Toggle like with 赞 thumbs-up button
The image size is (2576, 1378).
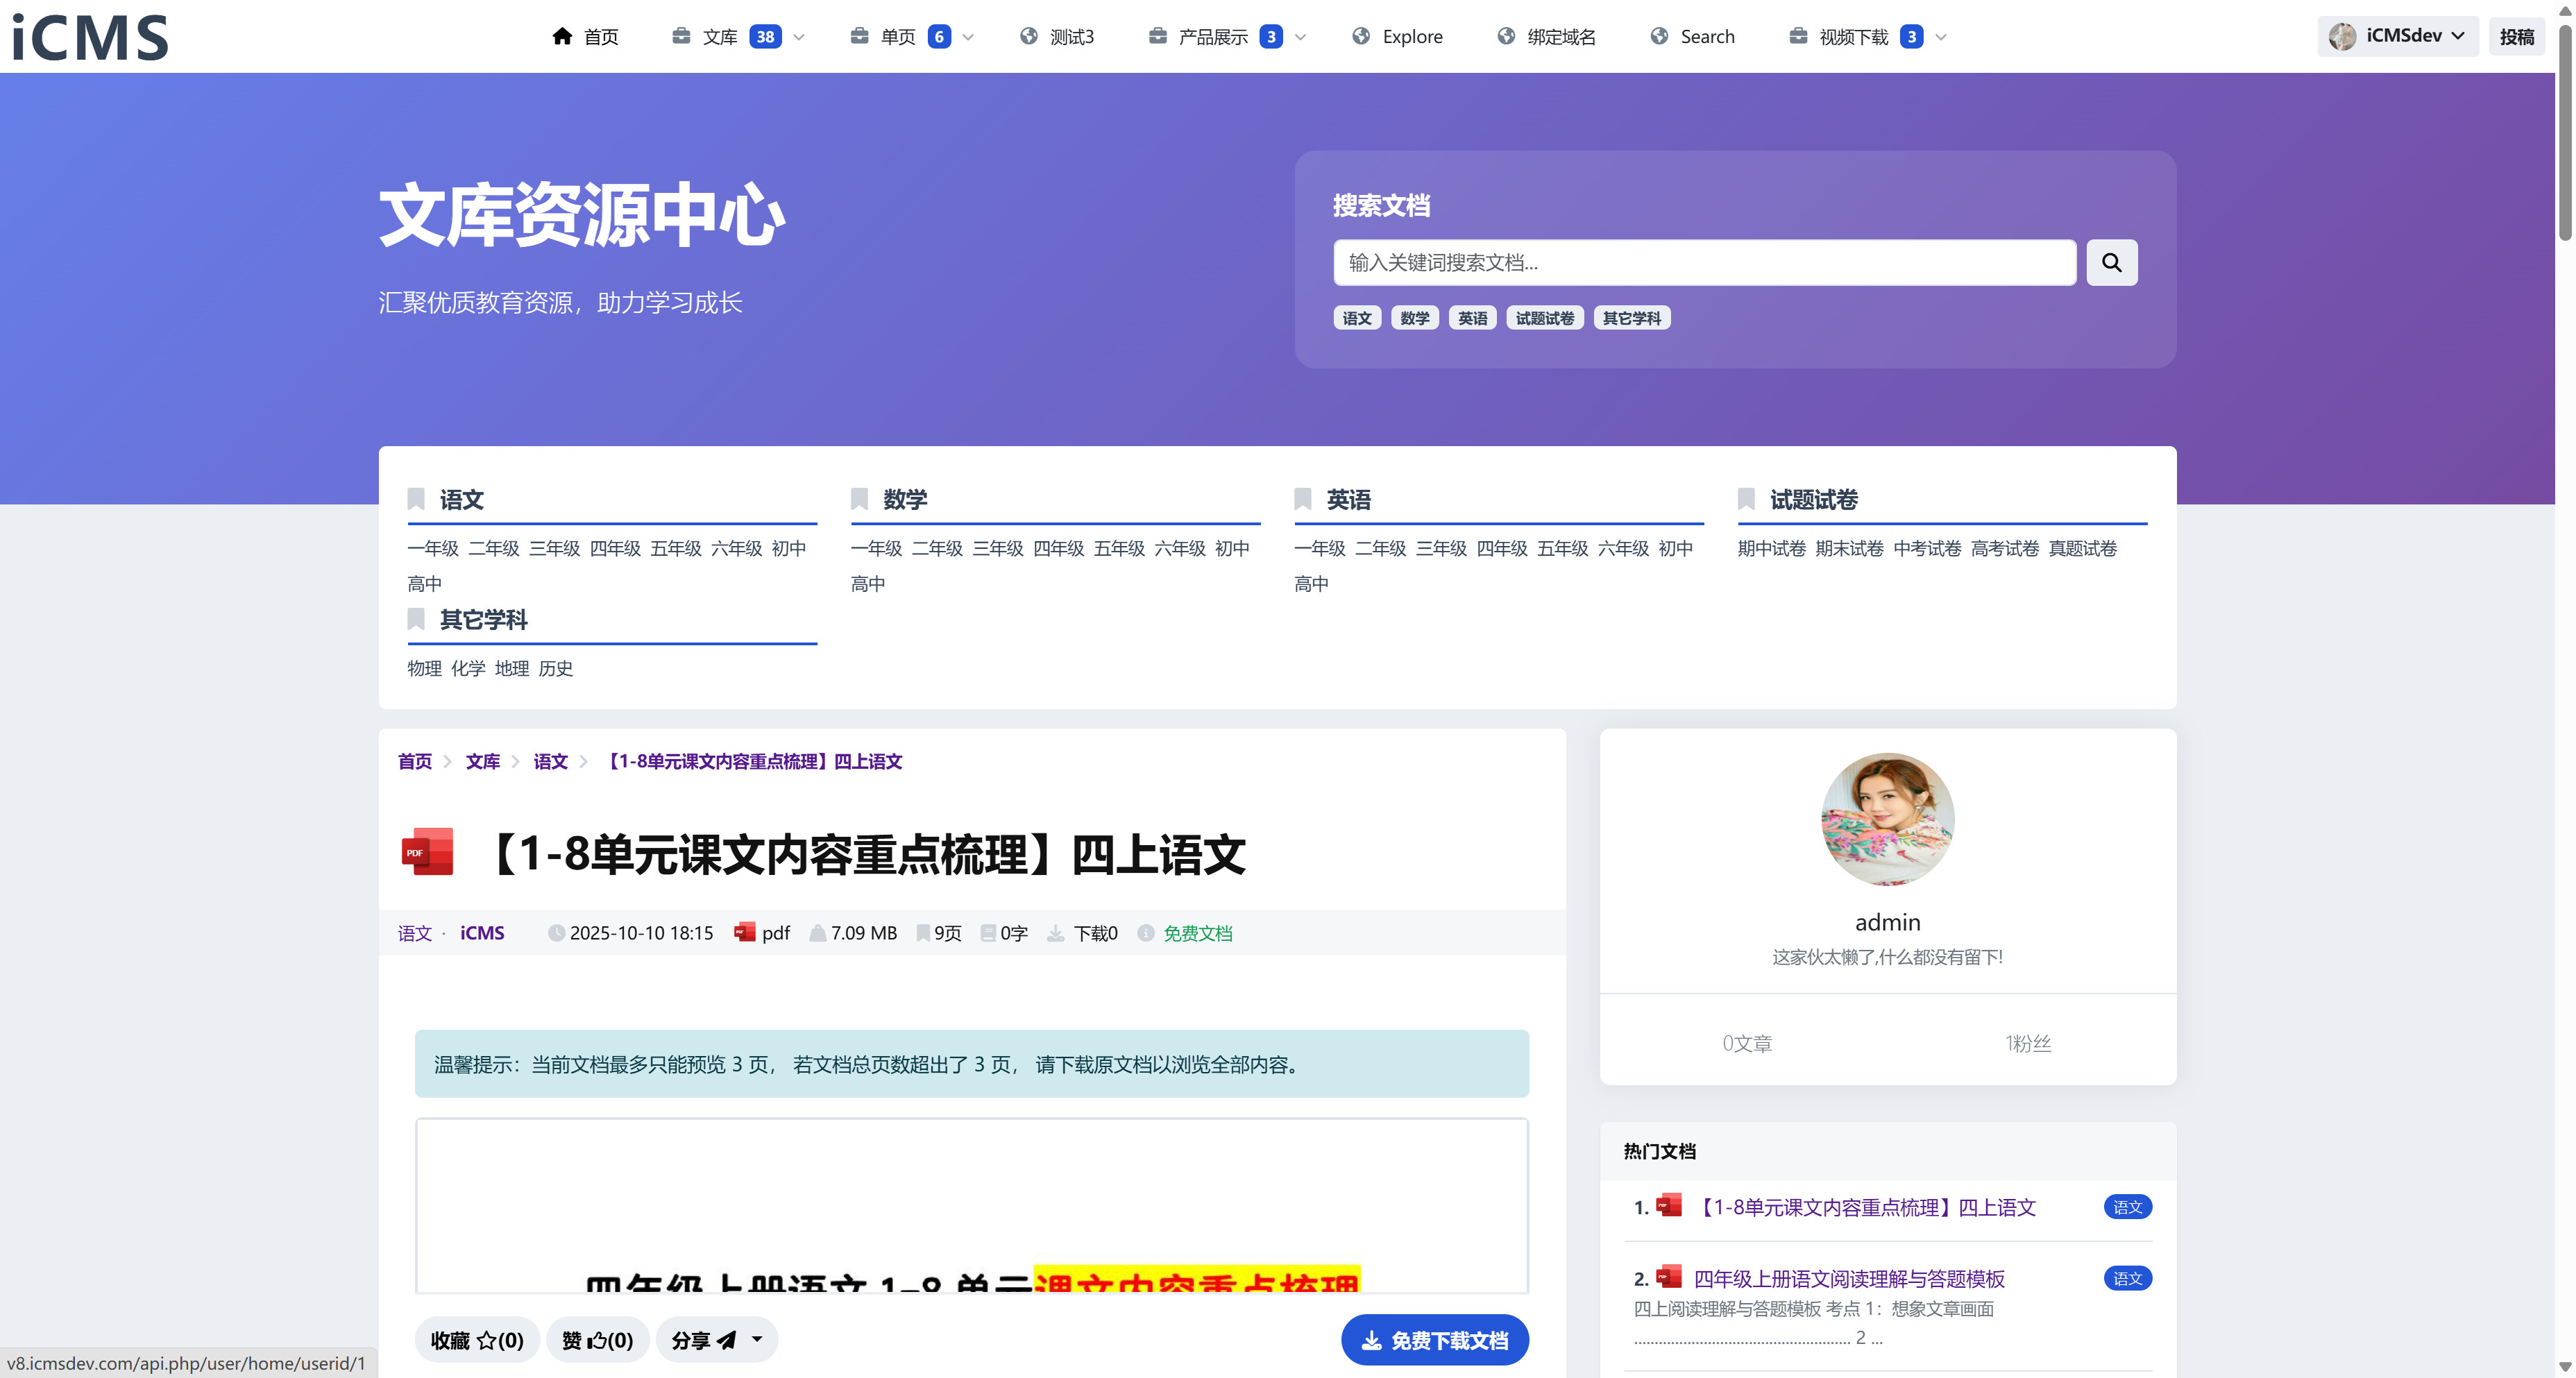[x=597, y=1340]
